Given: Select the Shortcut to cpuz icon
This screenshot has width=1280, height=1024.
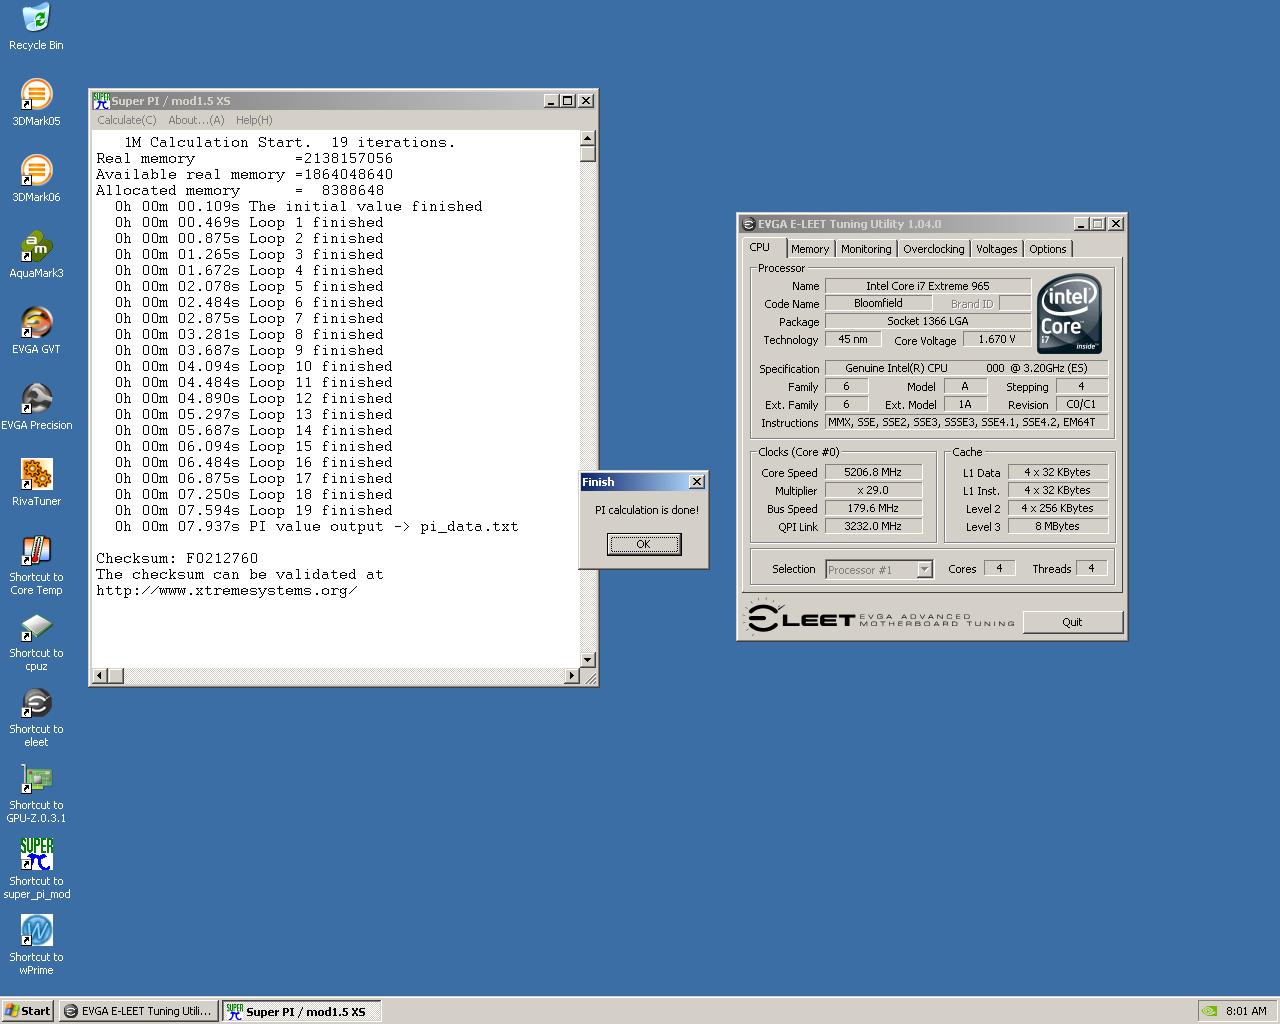Looking at the screenshot, I should pos(36,642).
